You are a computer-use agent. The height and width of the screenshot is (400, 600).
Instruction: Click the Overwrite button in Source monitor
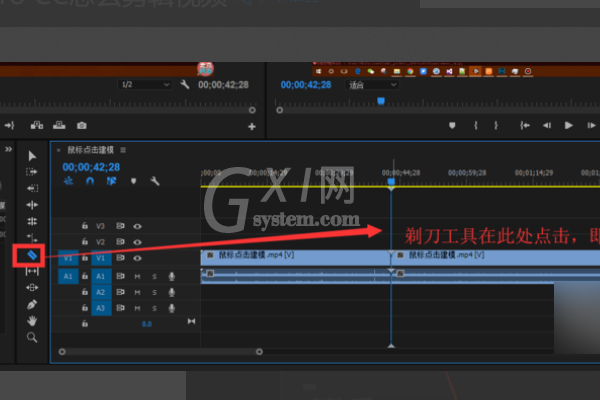pyautogui.click(x=59, y=125)
